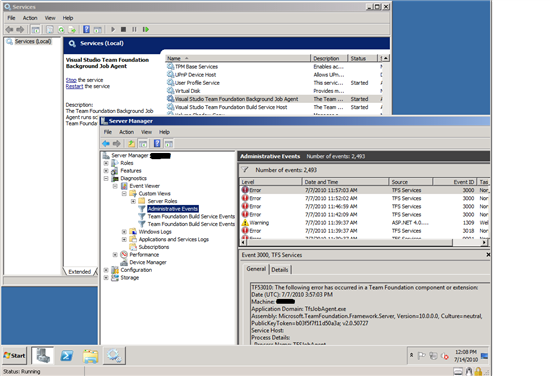Viewport: 550px width, 376px height.
Task: Click Action Center flag tray icon
Action: click(x=422, y=356)
